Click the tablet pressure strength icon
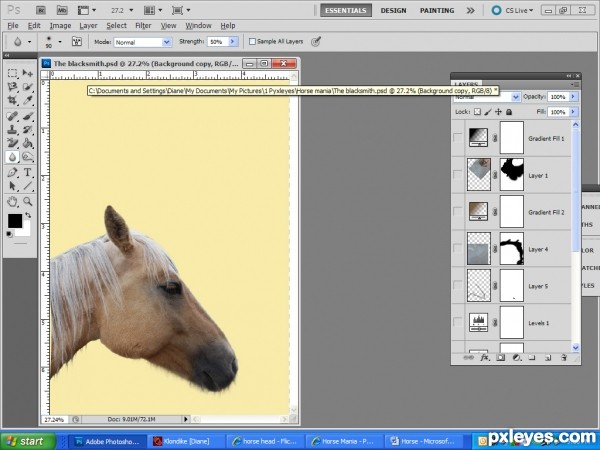Screen dimensions: 600x450 tap(316, 41)
